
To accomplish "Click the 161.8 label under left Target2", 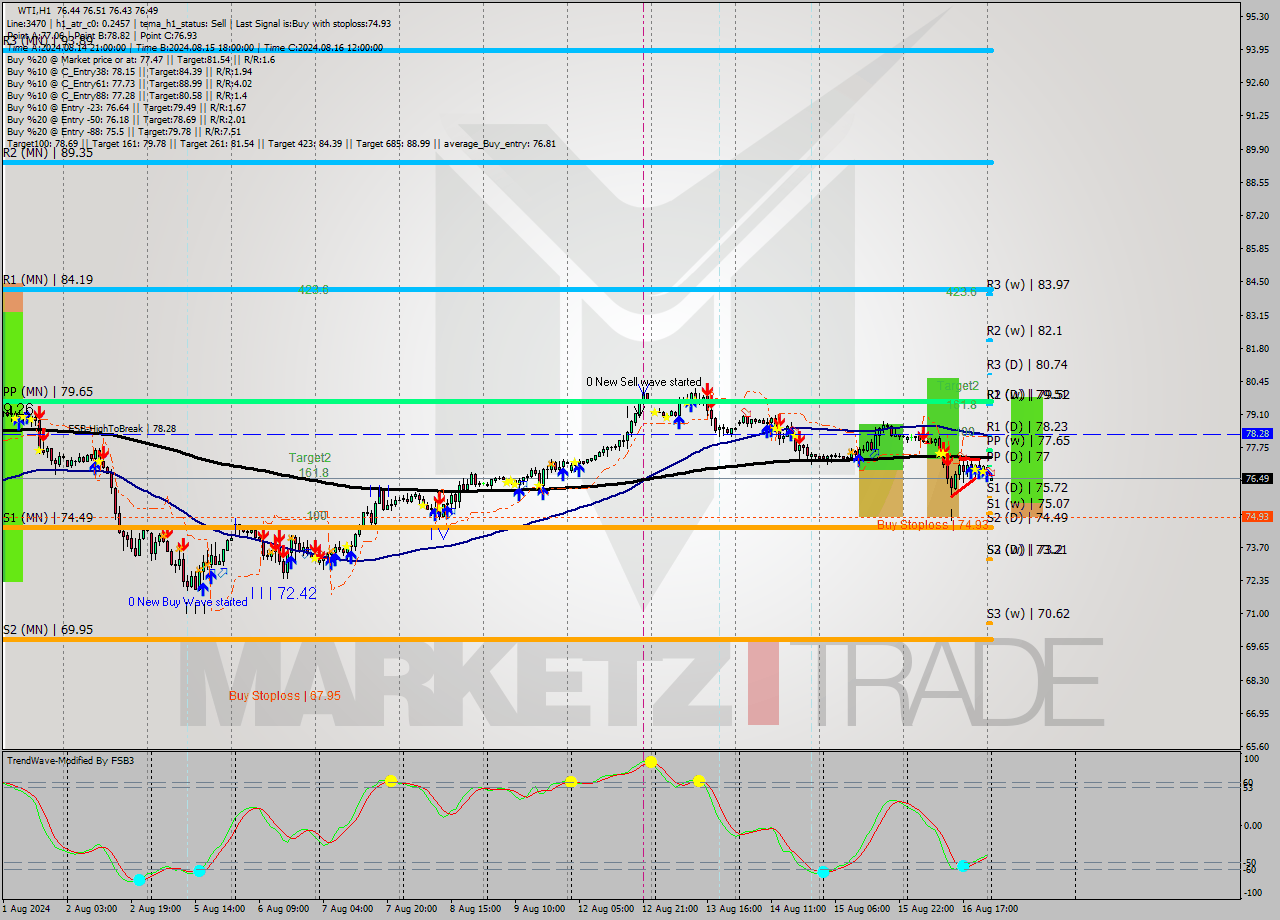I will [x=313, y=472].
